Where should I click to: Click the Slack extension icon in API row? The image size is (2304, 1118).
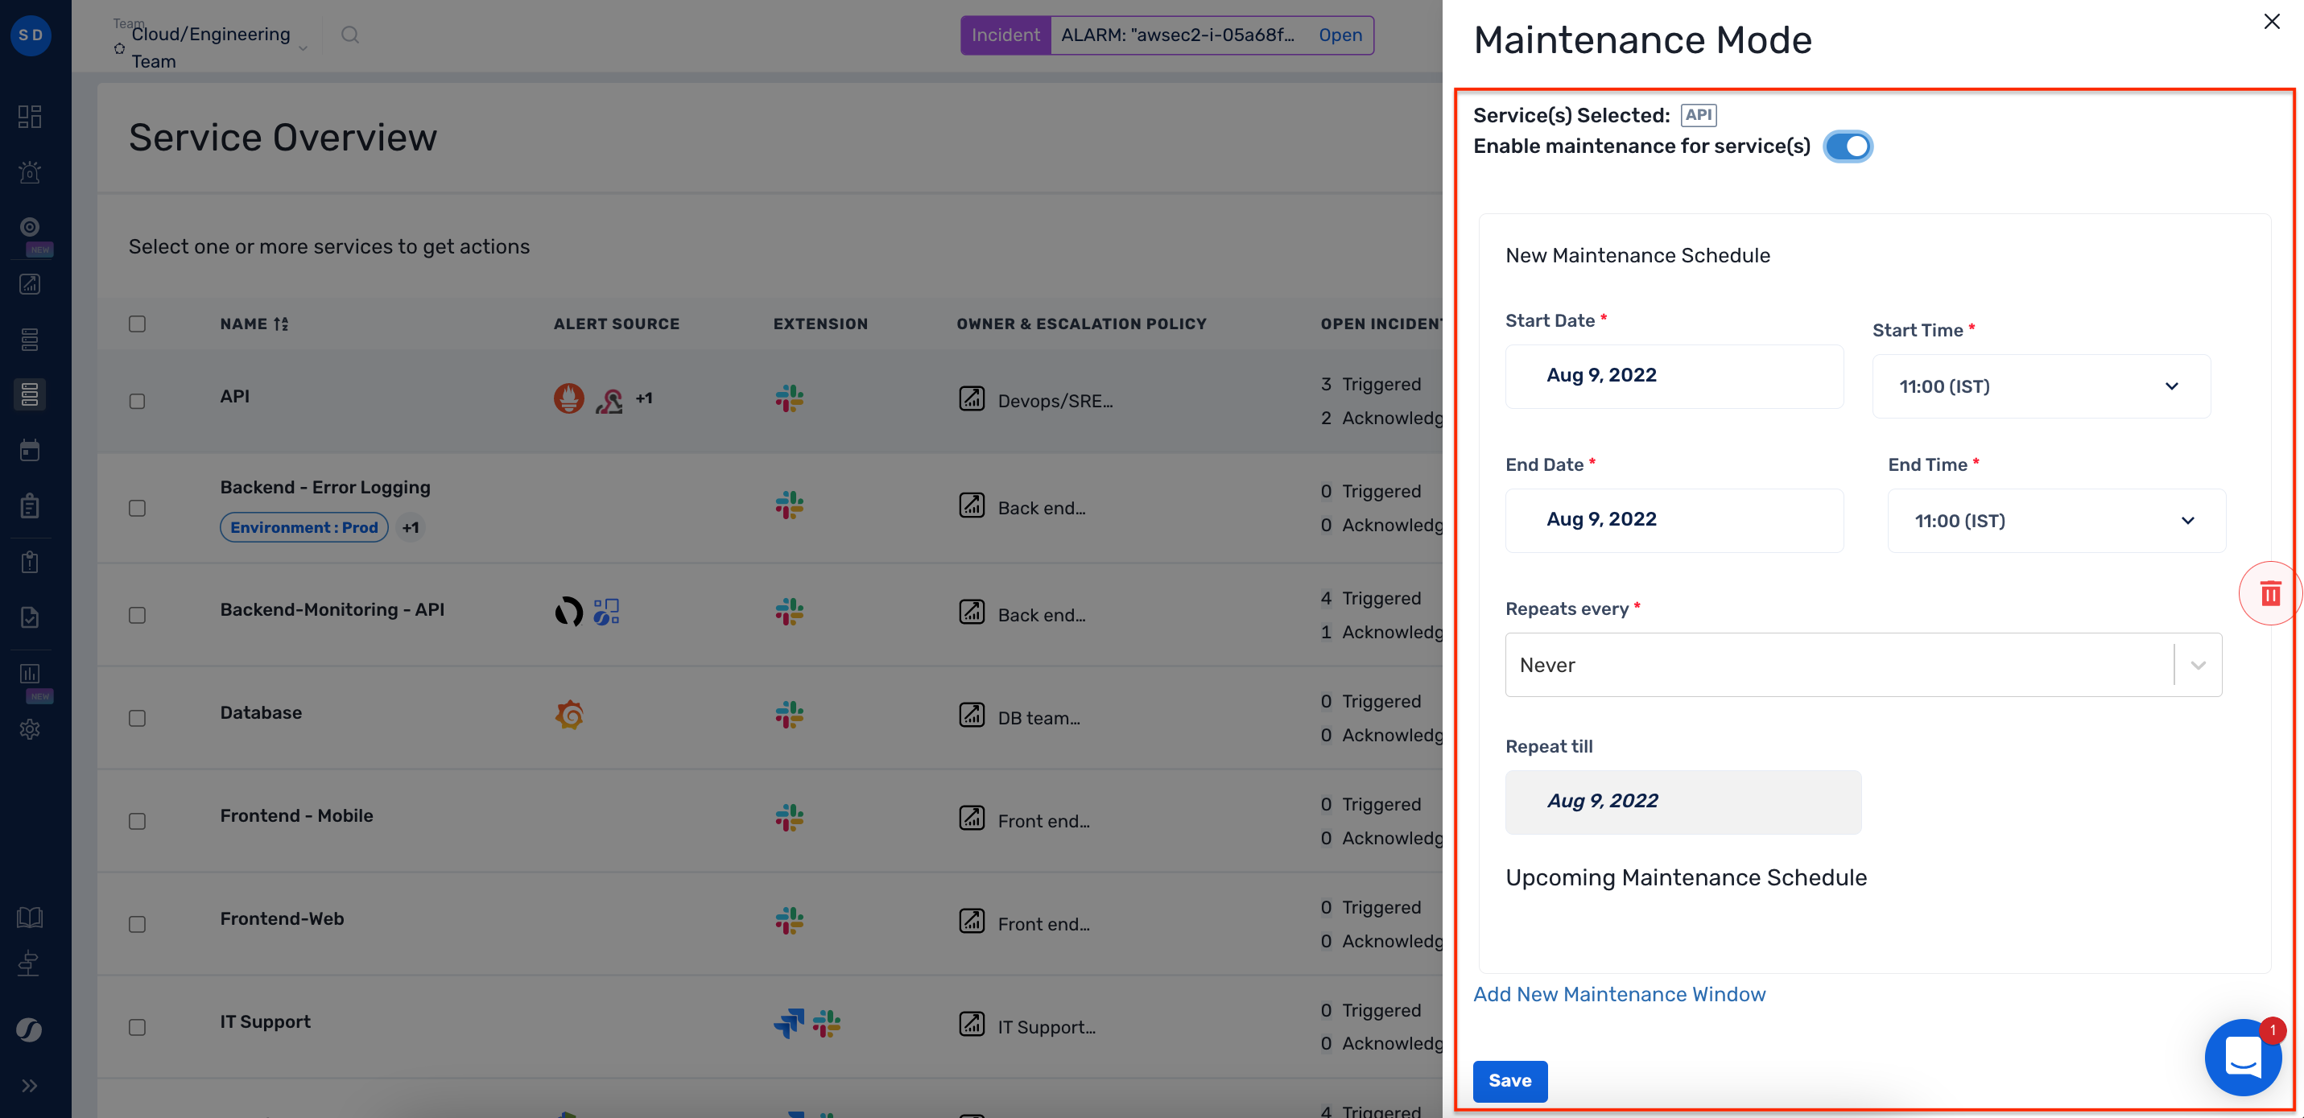789,398
